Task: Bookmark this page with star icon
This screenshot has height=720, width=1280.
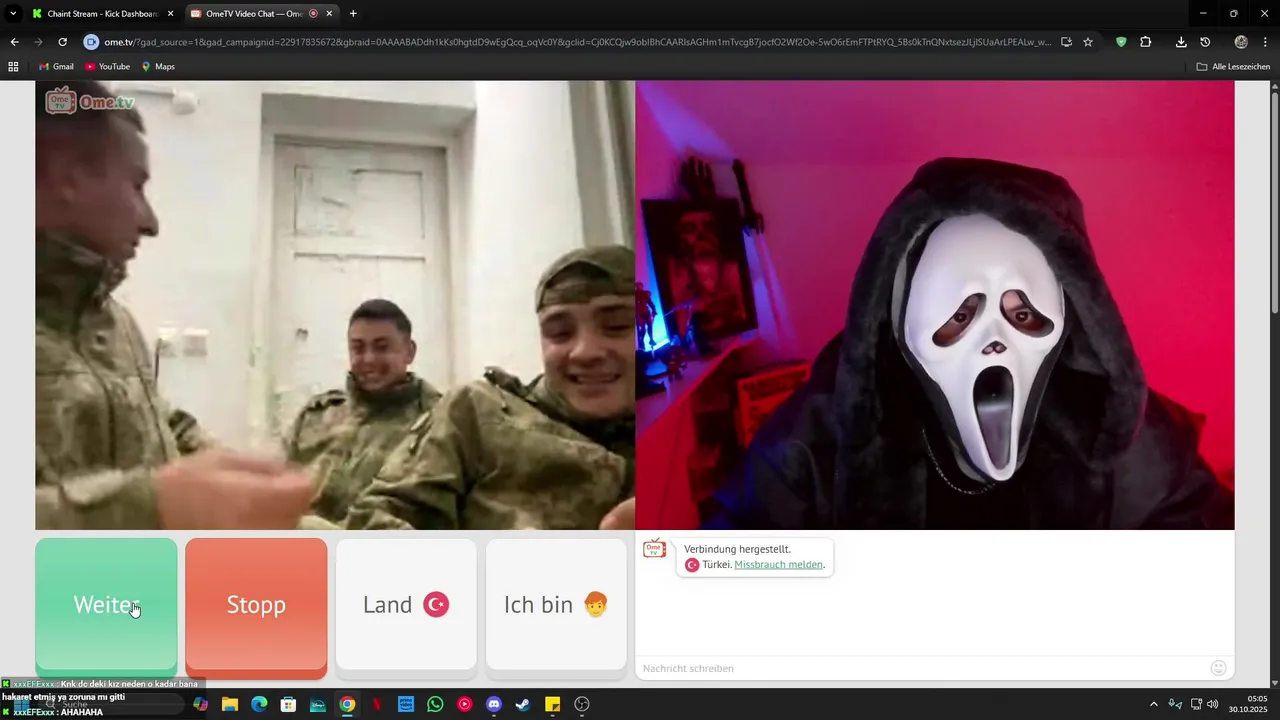Action: pyautogui.click(x=1088, y=42)
